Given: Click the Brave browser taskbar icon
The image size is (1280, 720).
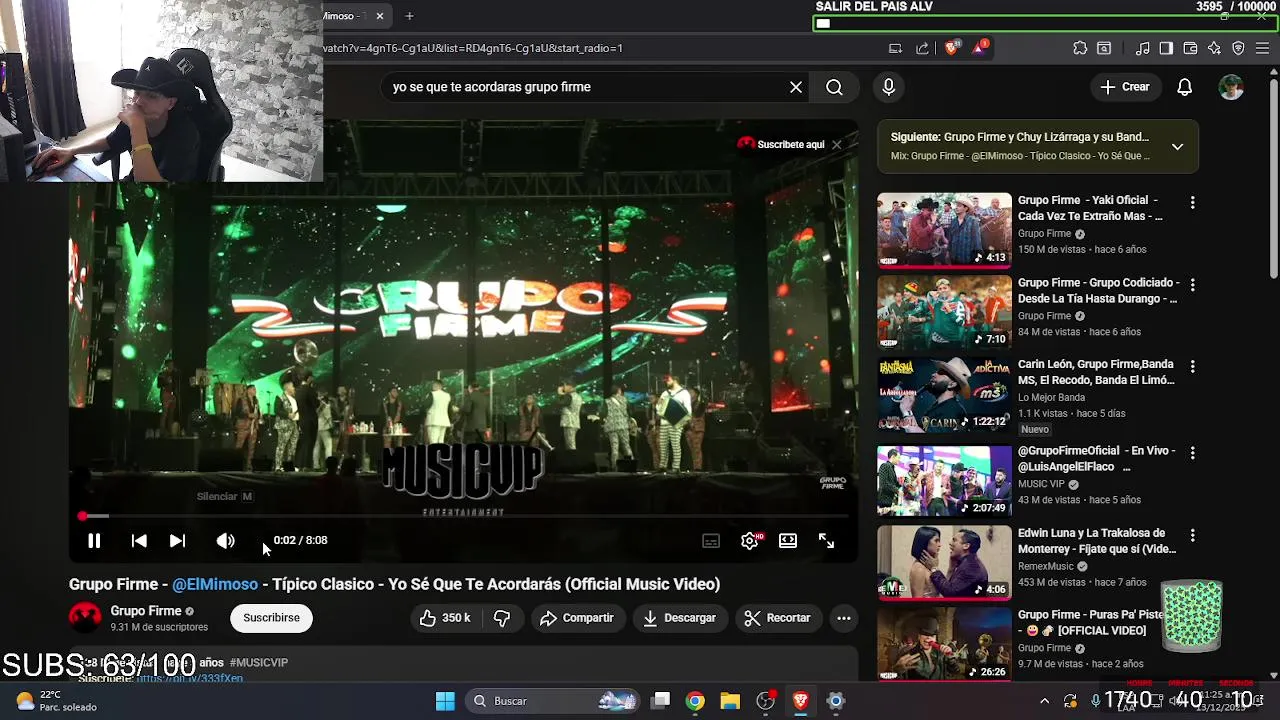Looking at the screenshot, I should (x=800, y=701).
